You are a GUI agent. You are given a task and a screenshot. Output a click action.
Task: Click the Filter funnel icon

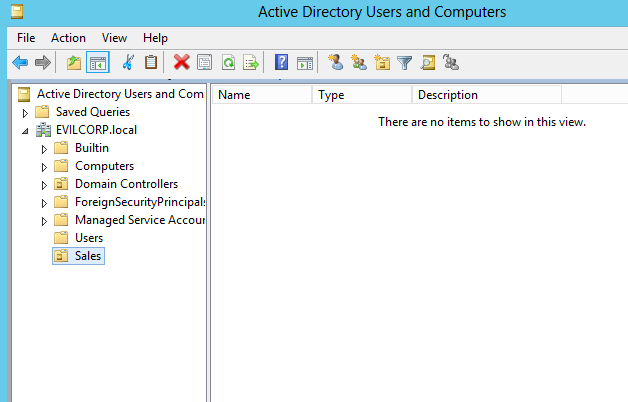404,62
